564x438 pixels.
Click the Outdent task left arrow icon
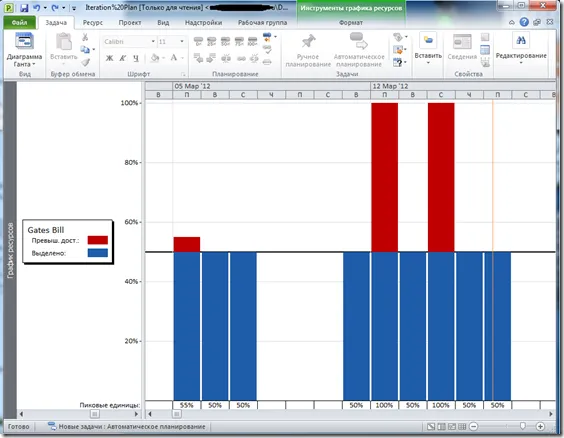coord(198,58)
